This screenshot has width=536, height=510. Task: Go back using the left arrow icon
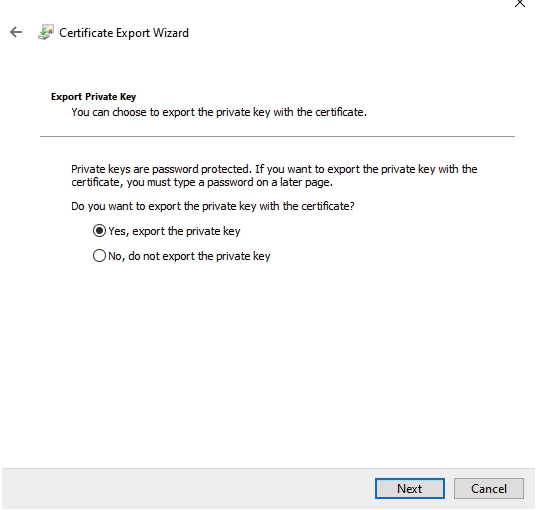(16, 32)
